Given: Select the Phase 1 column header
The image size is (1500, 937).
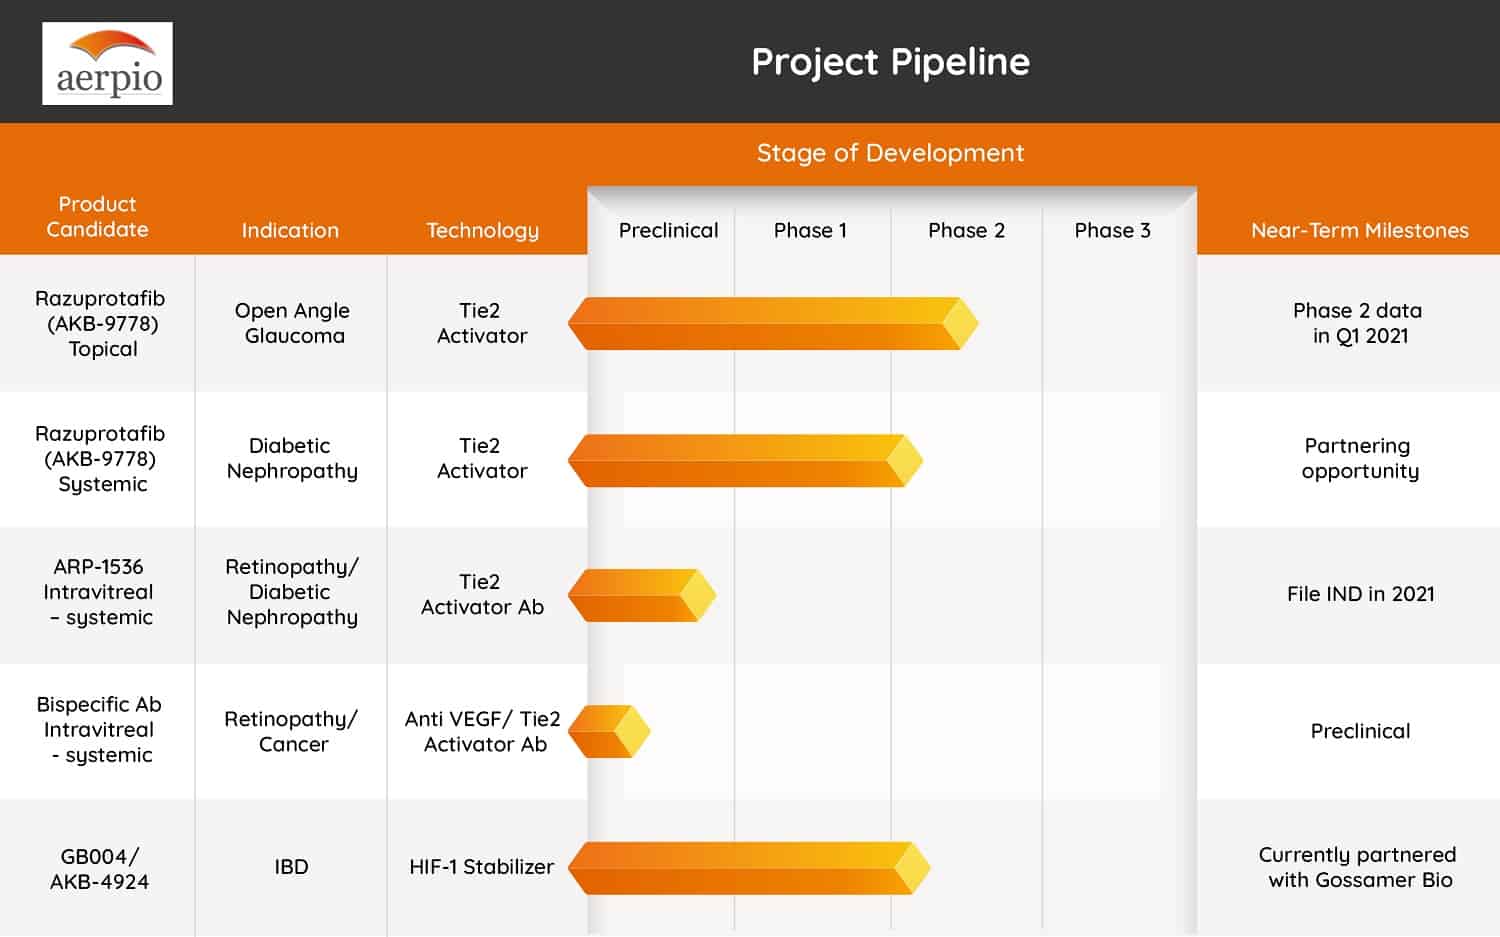Looking at the screenshot, I should click(x=810, y=230).
